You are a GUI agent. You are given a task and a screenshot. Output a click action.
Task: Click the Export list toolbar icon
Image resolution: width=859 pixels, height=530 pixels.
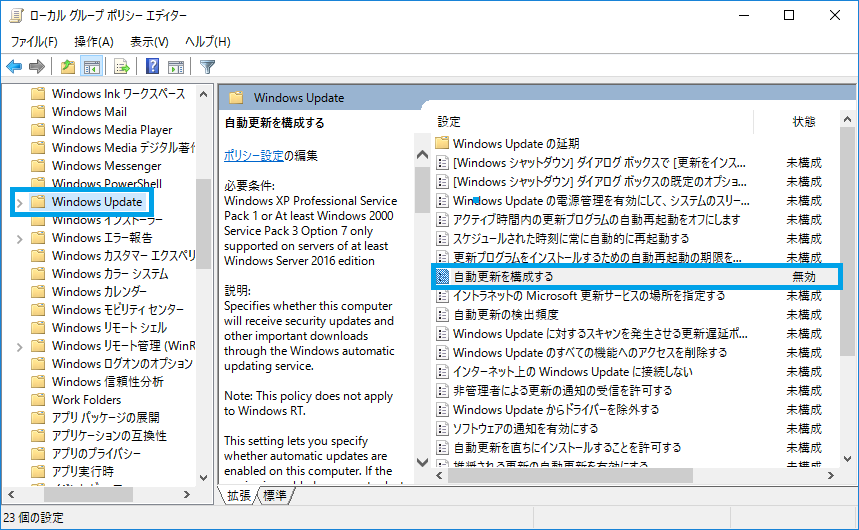(122, 67)
